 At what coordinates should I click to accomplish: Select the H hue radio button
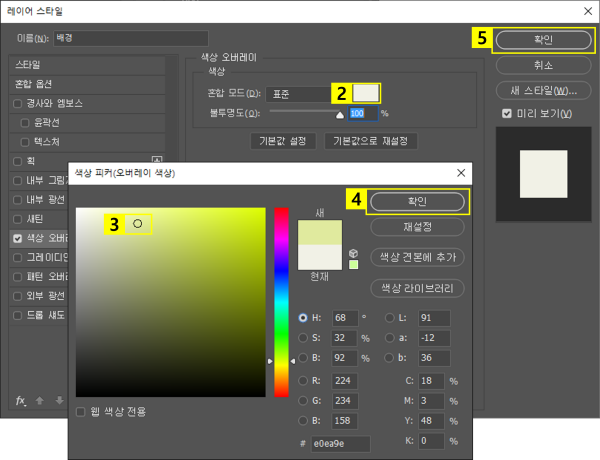click(x=303, y=318)
